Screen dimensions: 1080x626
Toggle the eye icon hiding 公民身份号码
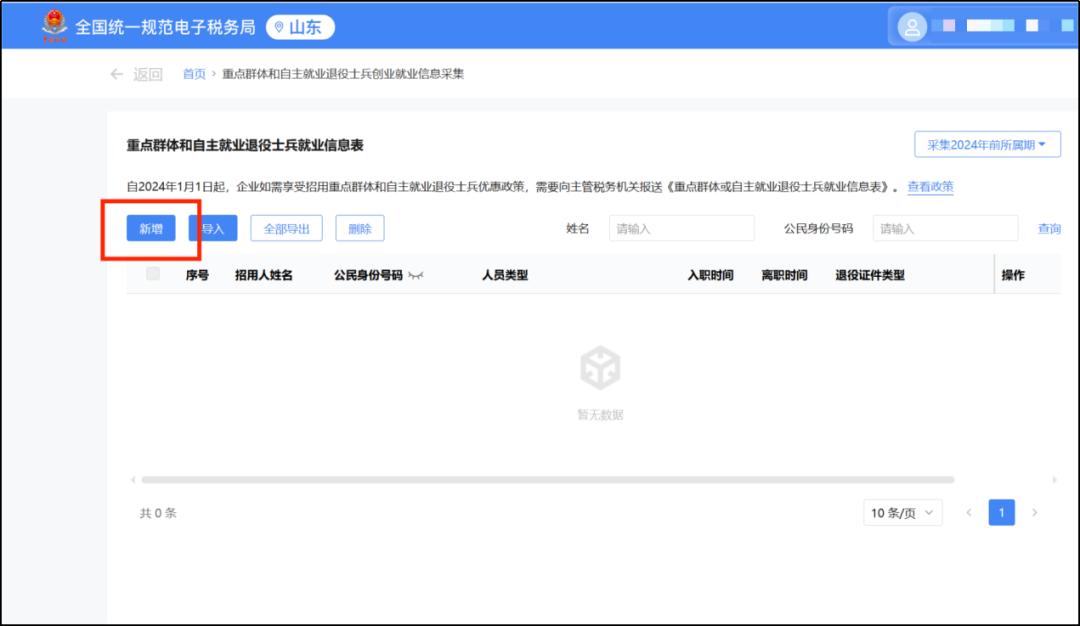416,276
